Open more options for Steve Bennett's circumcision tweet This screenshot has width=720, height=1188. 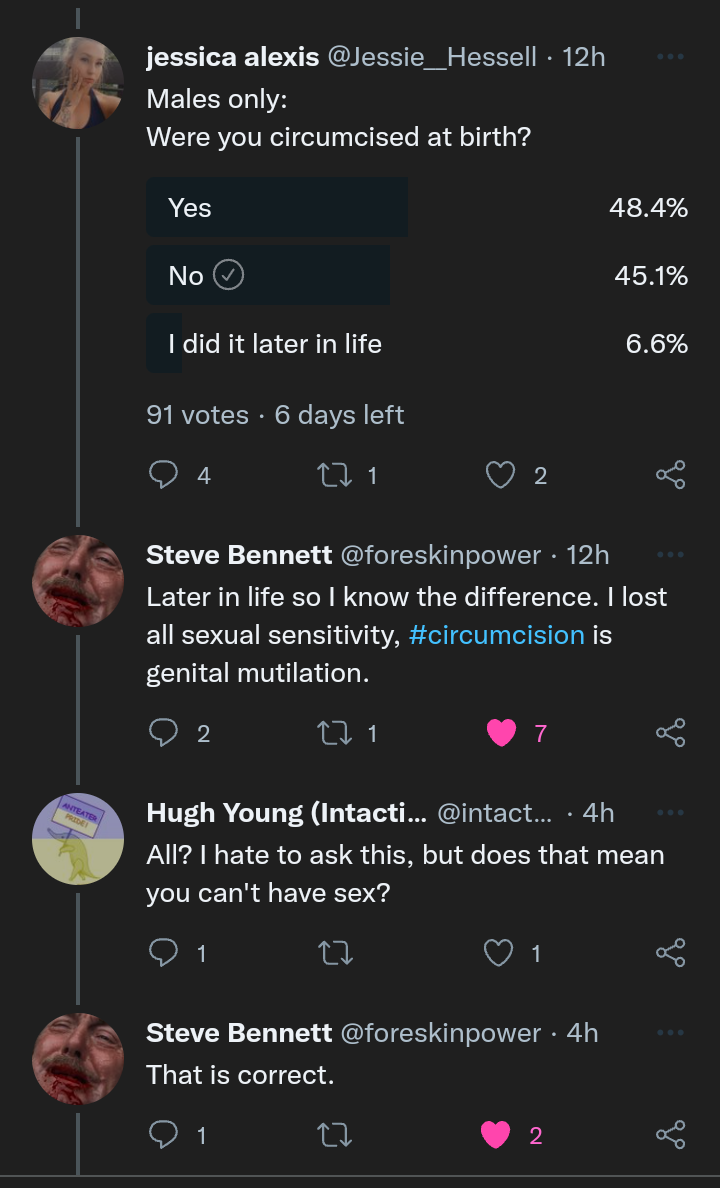coord(670,554)
